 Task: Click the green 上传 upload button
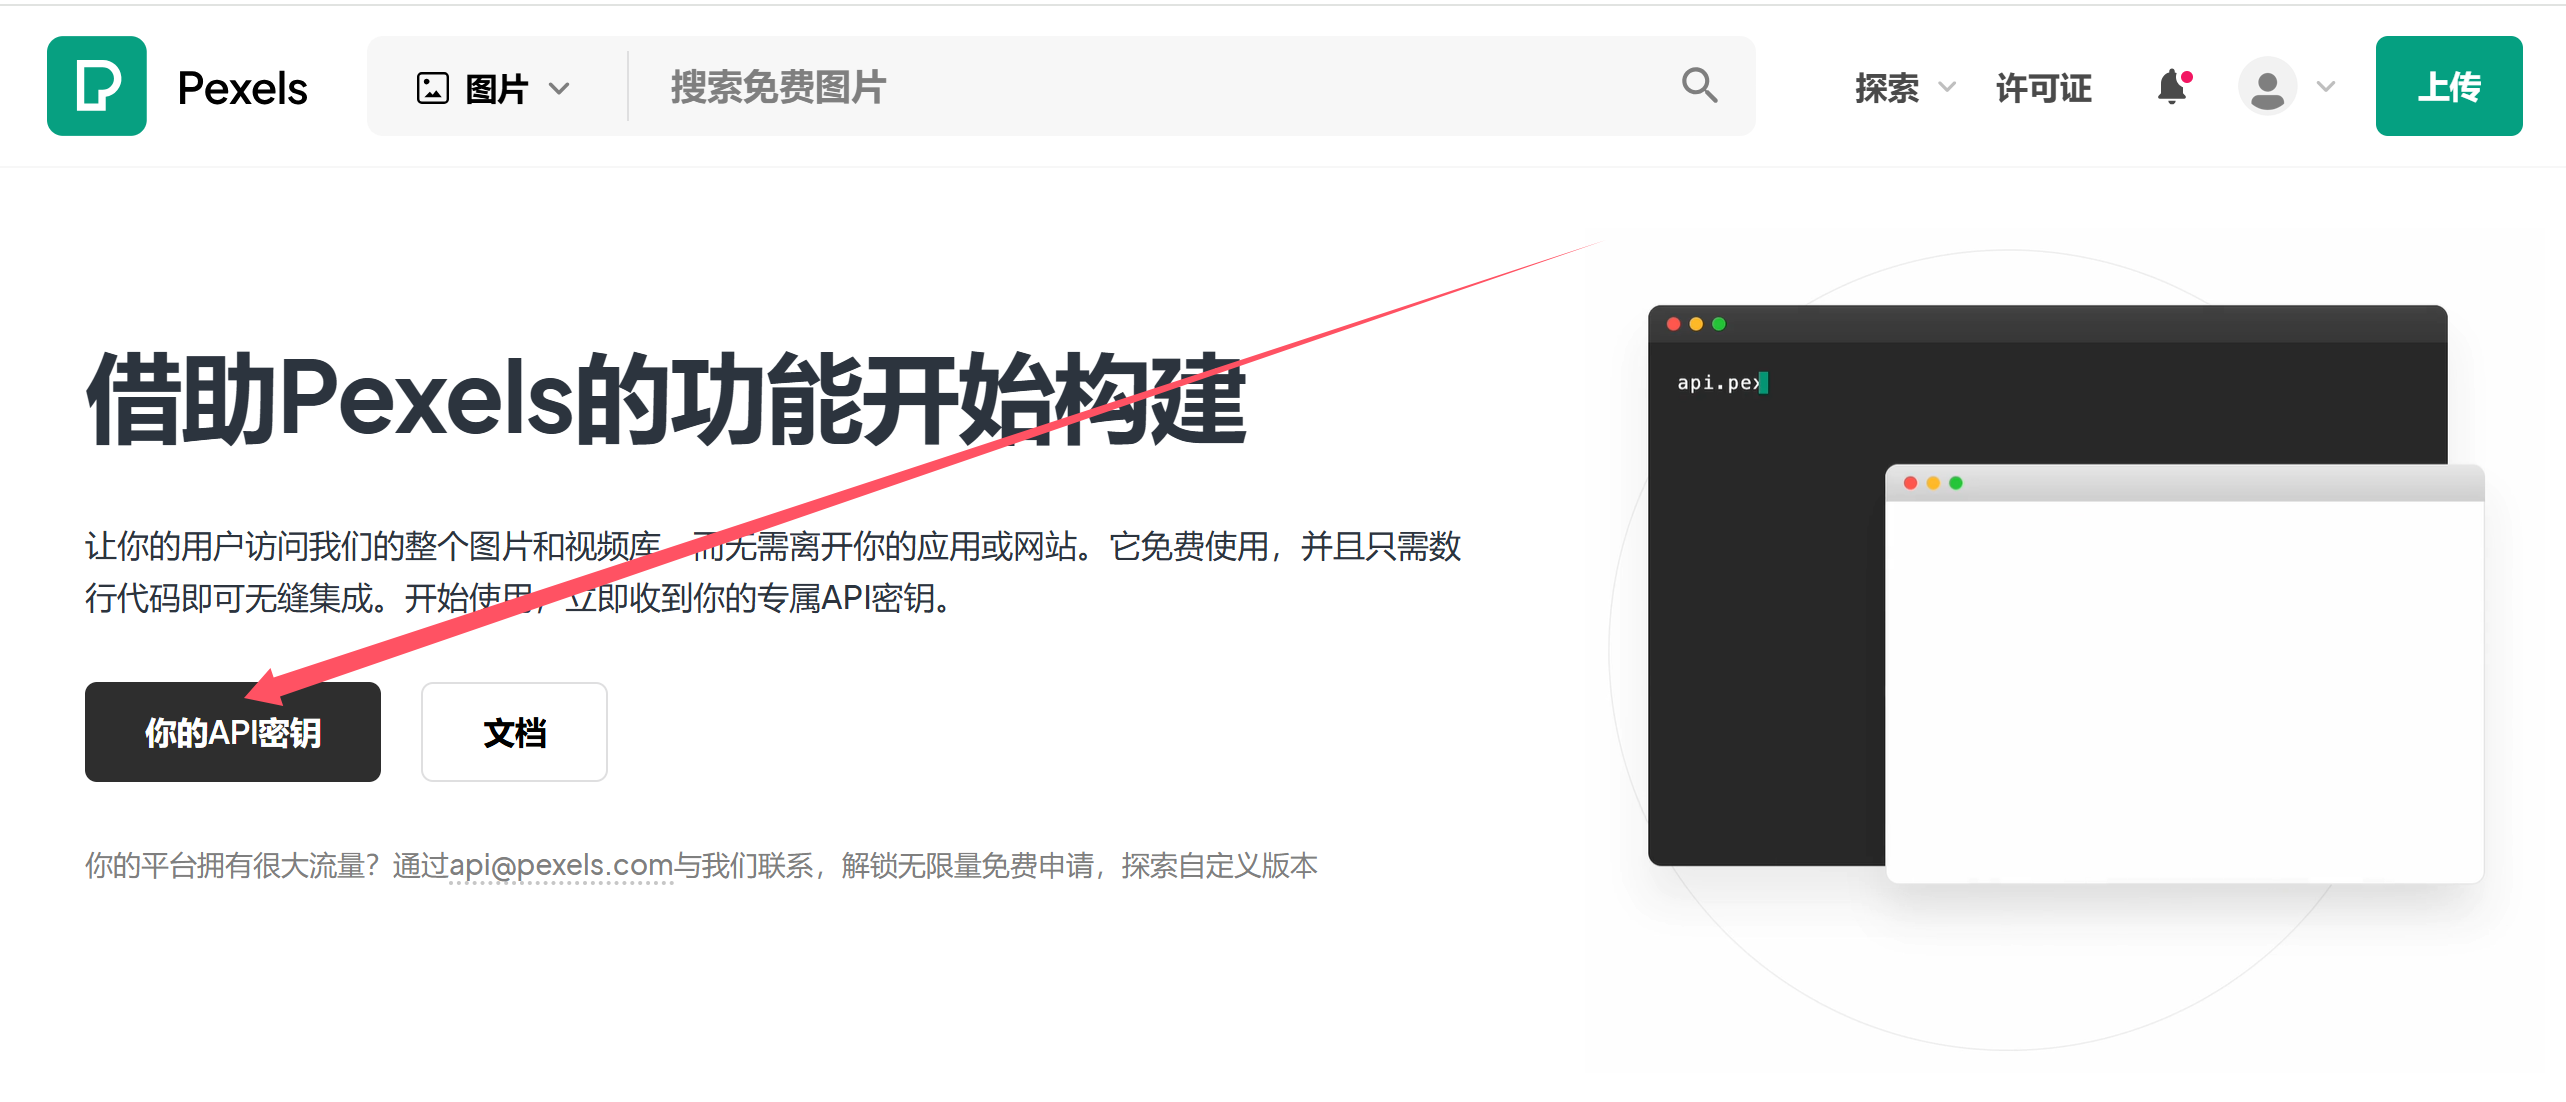click(x=2448, y=86)
